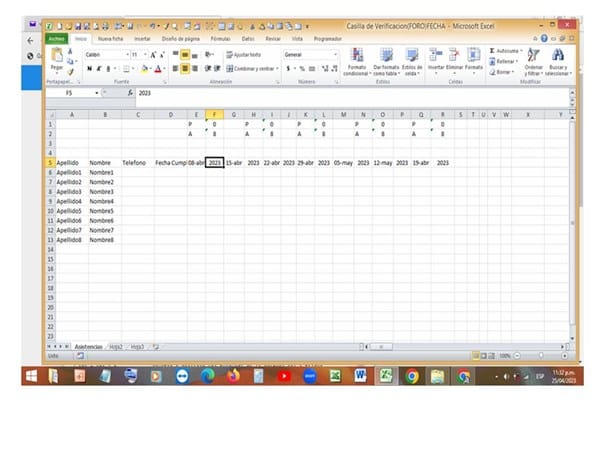Toggle align text right
The height and width of the screenshot is (450, 600).
pos(195,68)
